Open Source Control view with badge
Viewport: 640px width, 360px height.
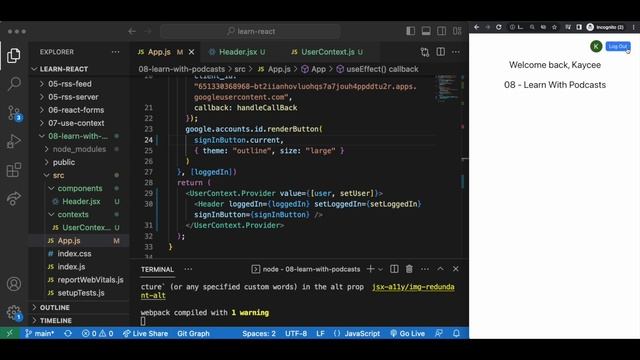(x=14, y=113)
